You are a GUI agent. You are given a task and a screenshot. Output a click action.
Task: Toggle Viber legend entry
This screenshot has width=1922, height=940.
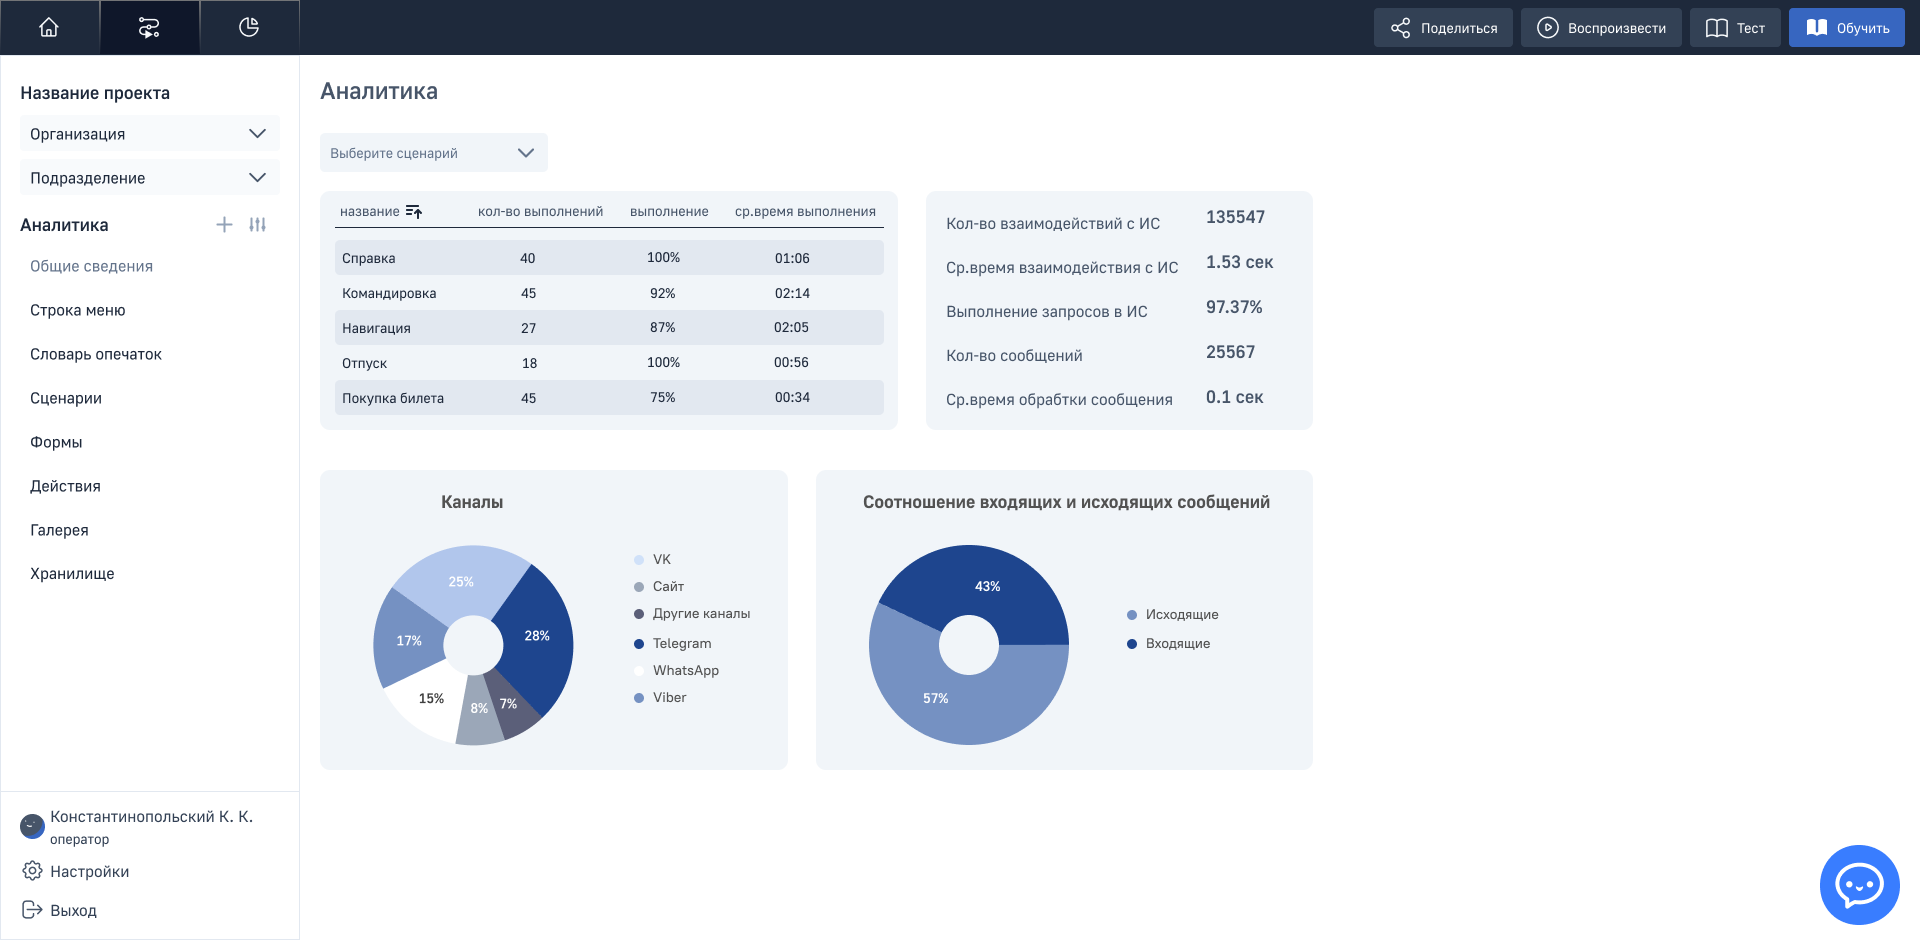(x=660, y=698)
